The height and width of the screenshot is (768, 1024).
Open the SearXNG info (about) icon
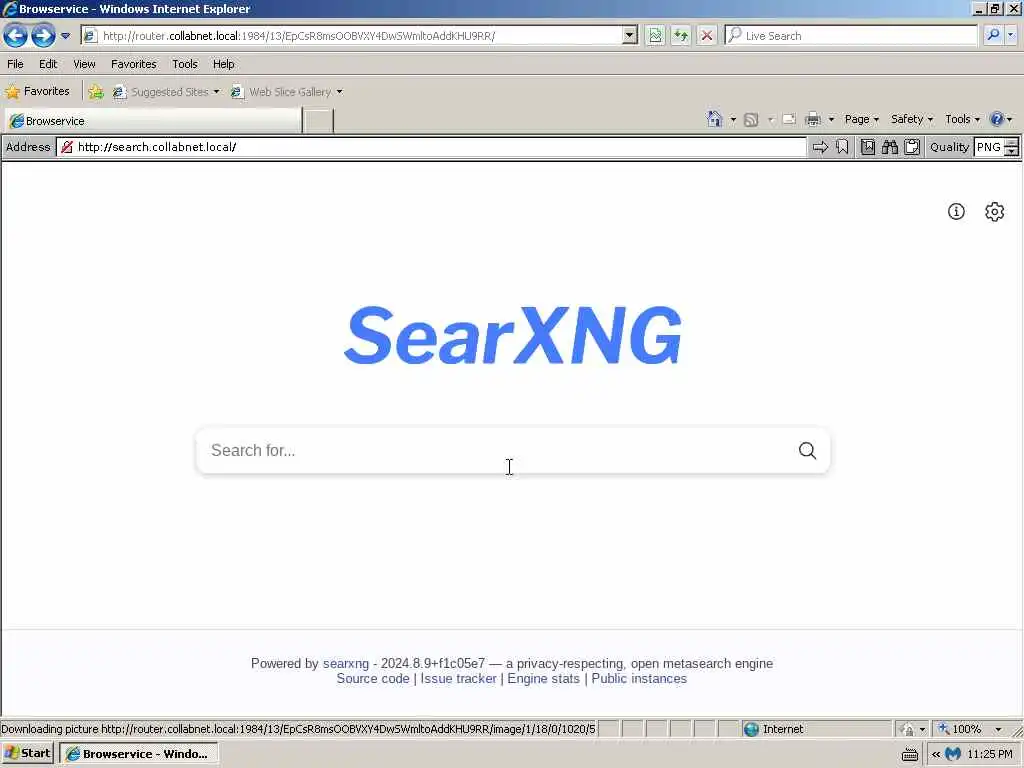pyautogui.click(x=956, y=212)
